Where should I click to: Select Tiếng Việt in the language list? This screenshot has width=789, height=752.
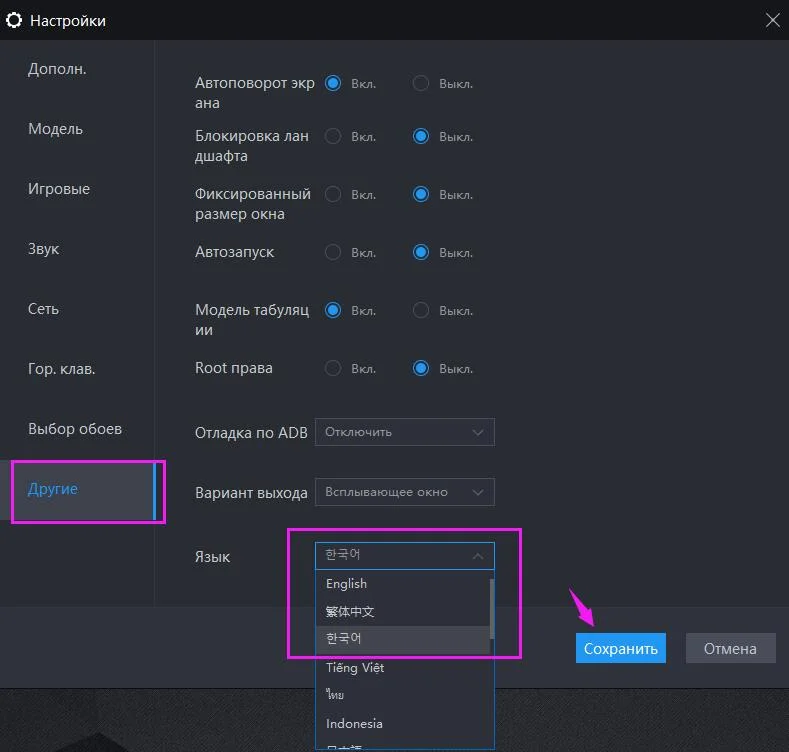pos(402,667)
